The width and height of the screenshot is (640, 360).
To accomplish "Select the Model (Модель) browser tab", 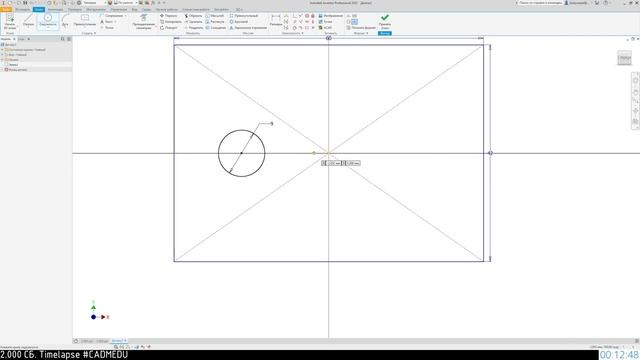I will tap(7, 39).
